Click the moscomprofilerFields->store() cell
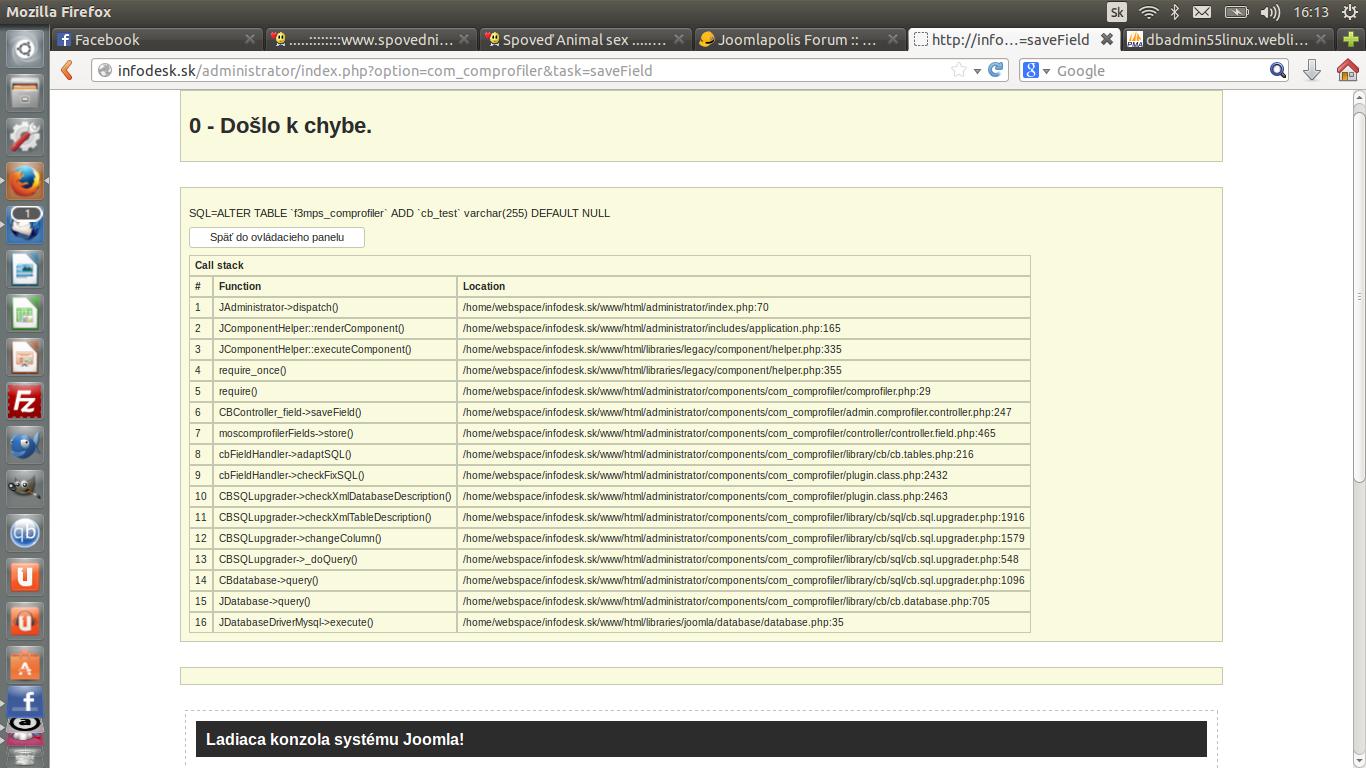The width and height of the screenshot is (1366, 768). point(334,433)
